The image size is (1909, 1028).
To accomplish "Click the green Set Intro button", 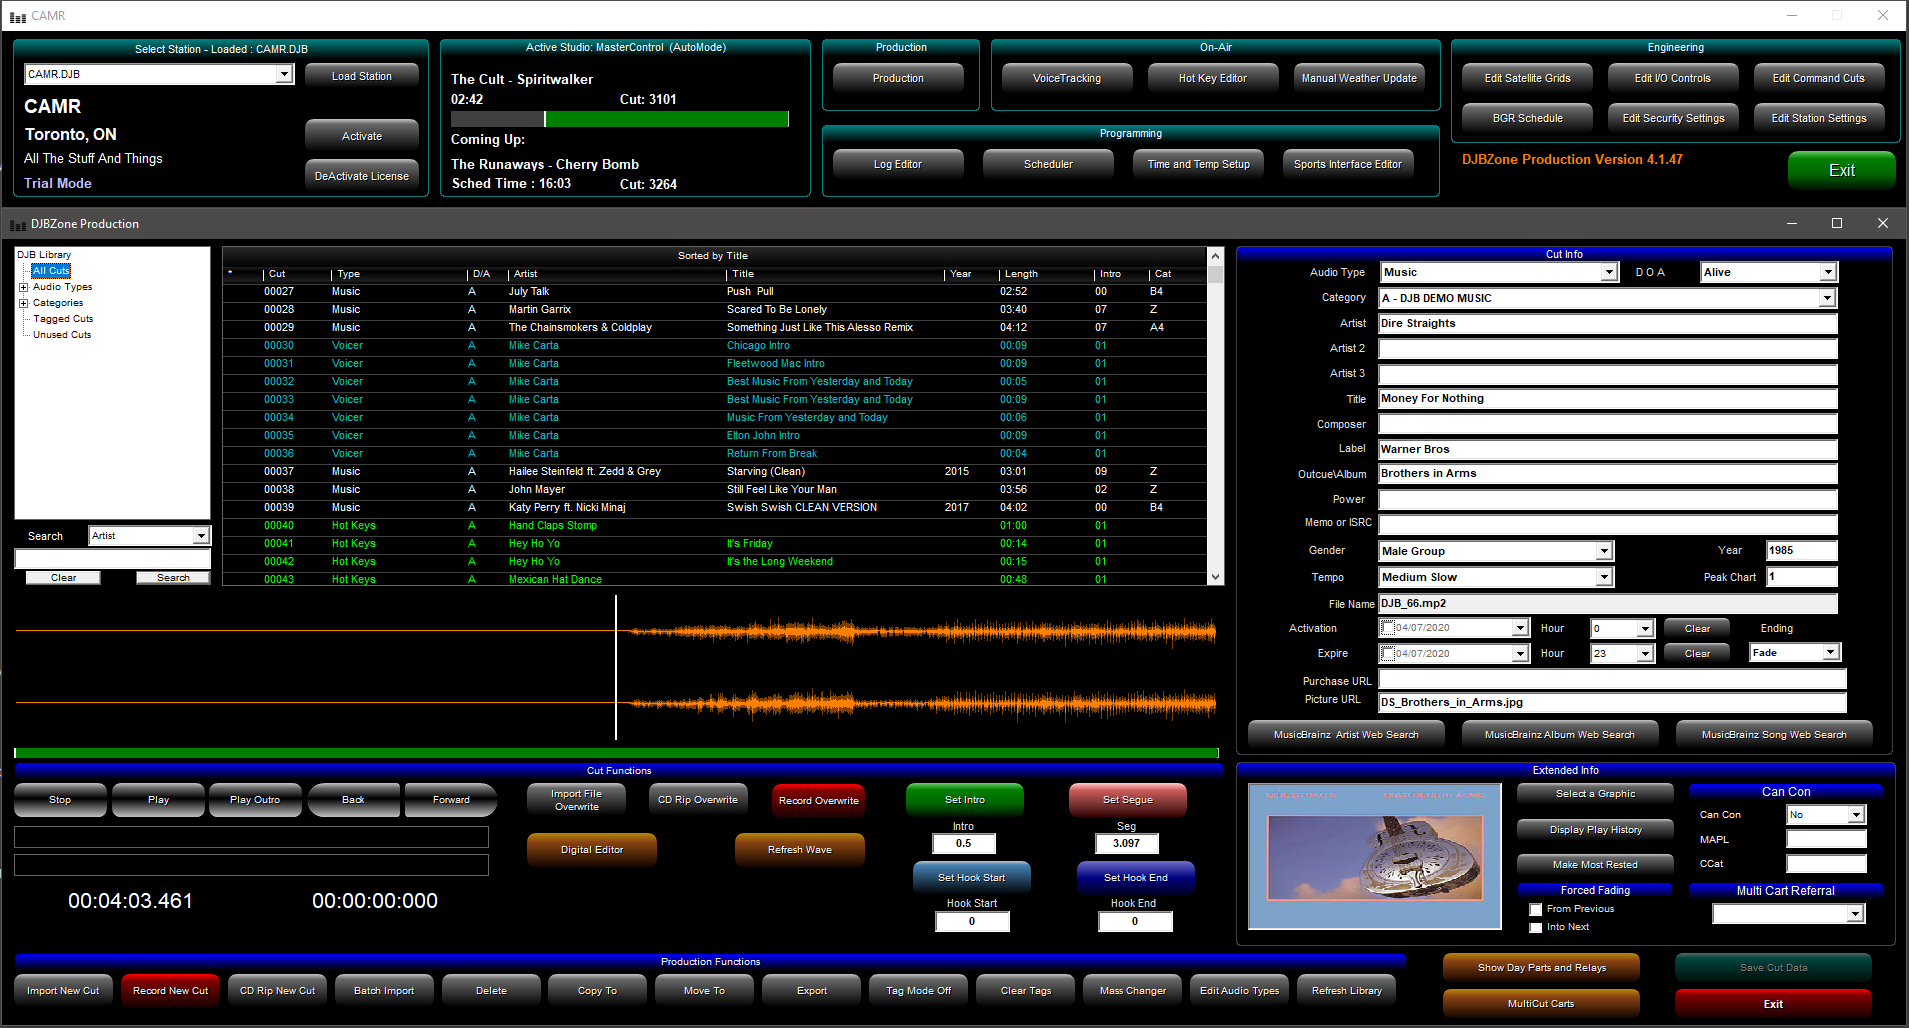I will [x=964, y=800].
